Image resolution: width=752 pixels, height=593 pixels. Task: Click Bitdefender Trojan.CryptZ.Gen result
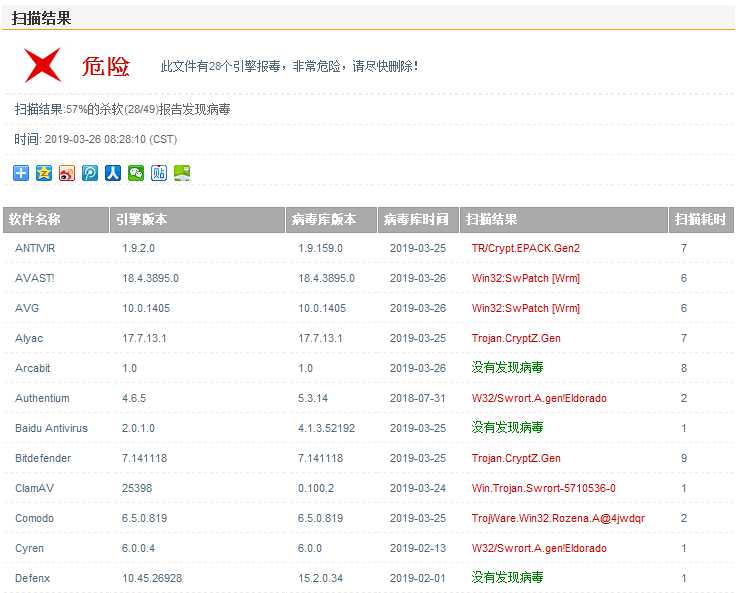pyautogui.click(x=516, y=458)
